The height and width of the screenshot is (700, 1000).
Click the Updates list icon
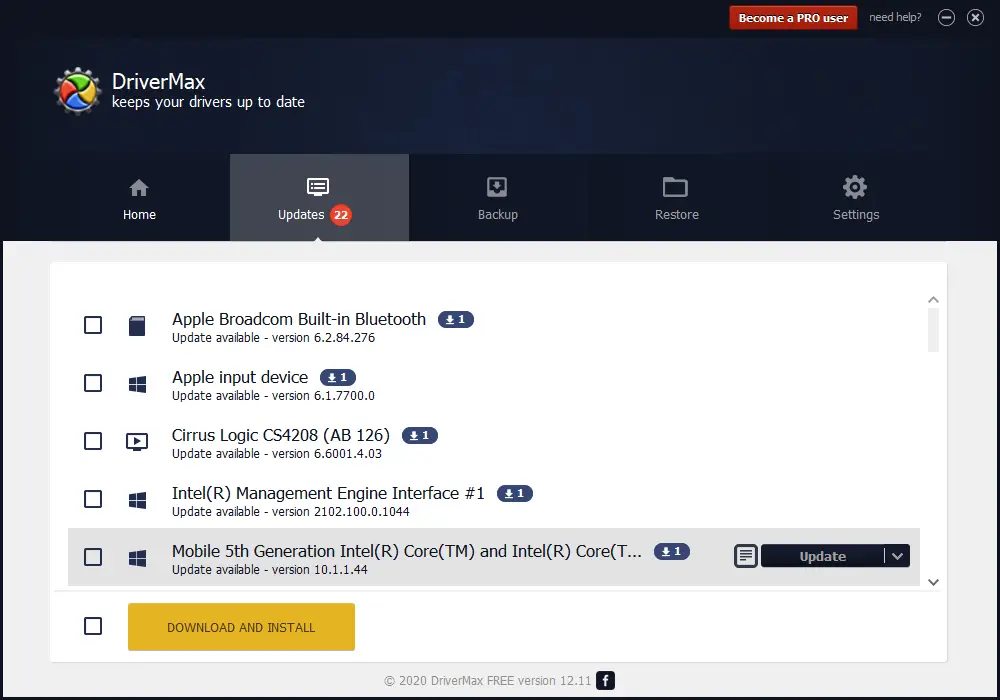[x=318, y=187]
